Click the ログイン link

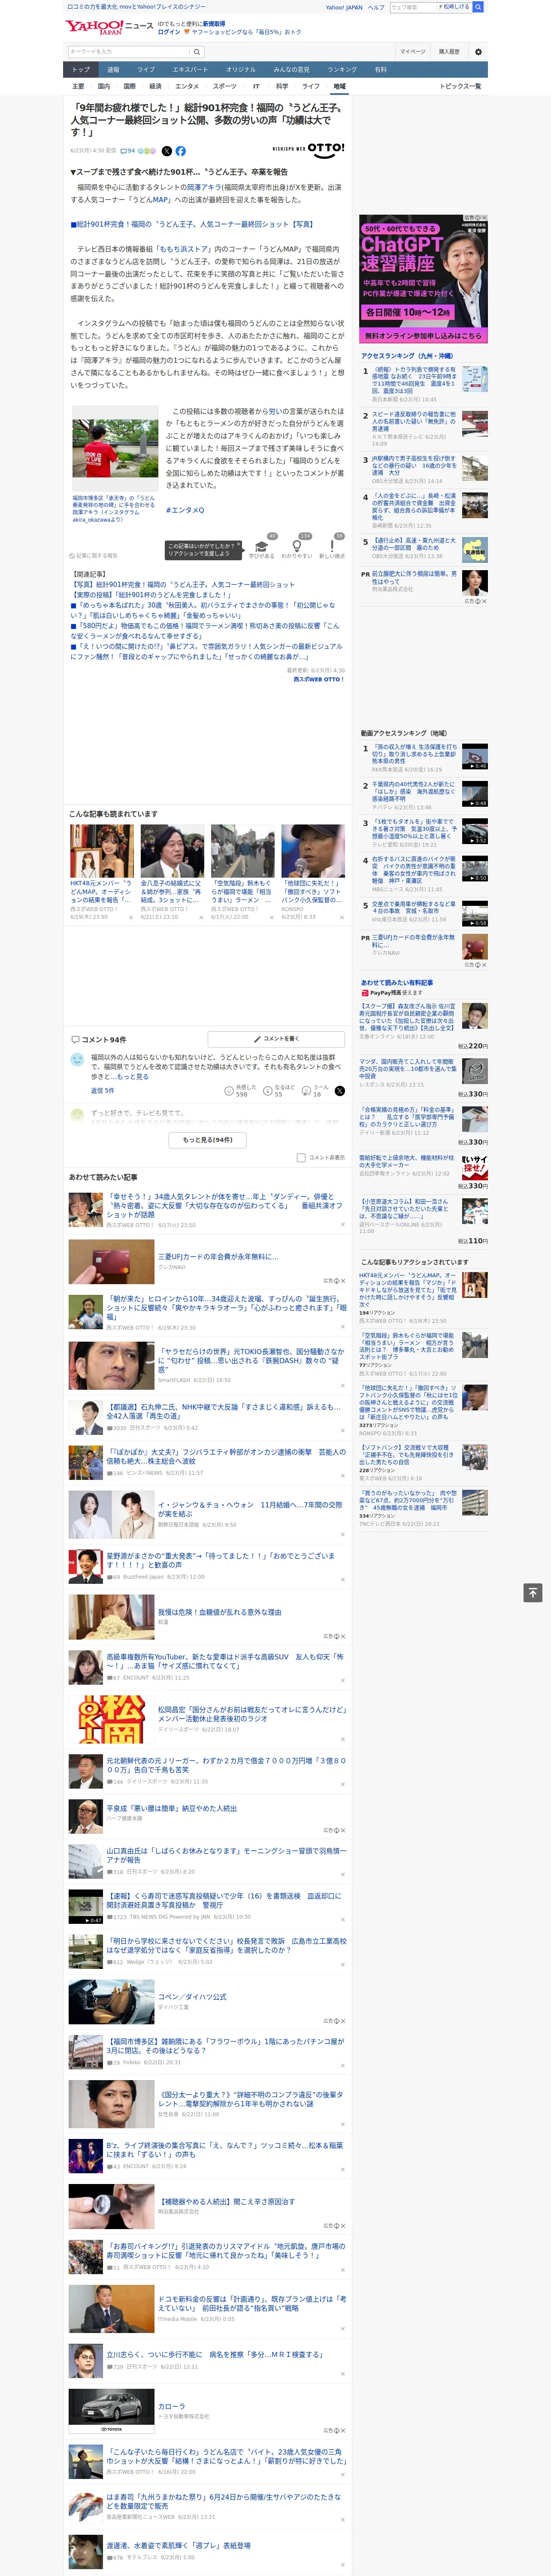[x=169, y=32]
